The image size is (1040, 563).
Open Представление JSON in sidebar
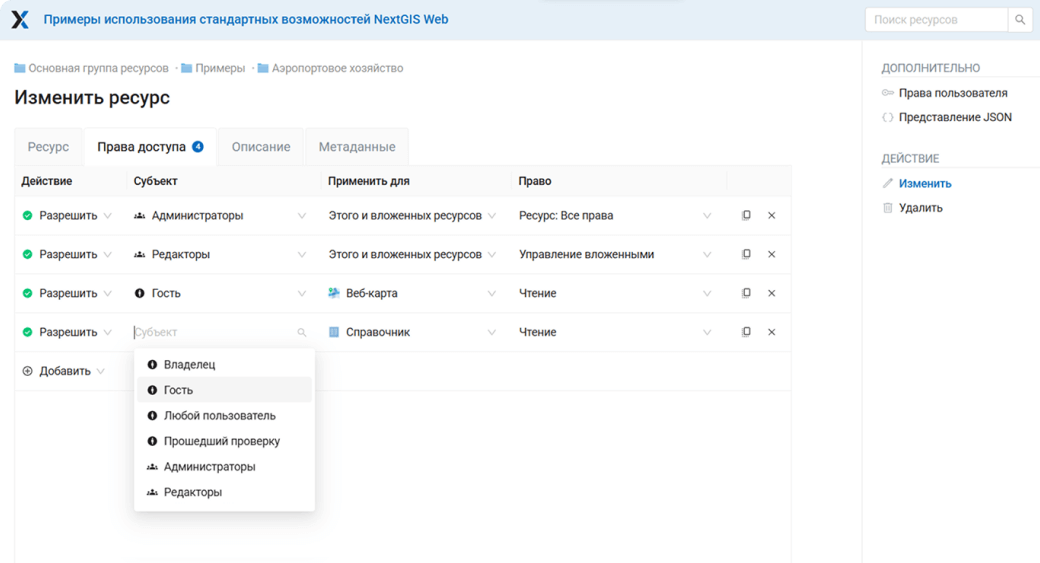(954, 117)
